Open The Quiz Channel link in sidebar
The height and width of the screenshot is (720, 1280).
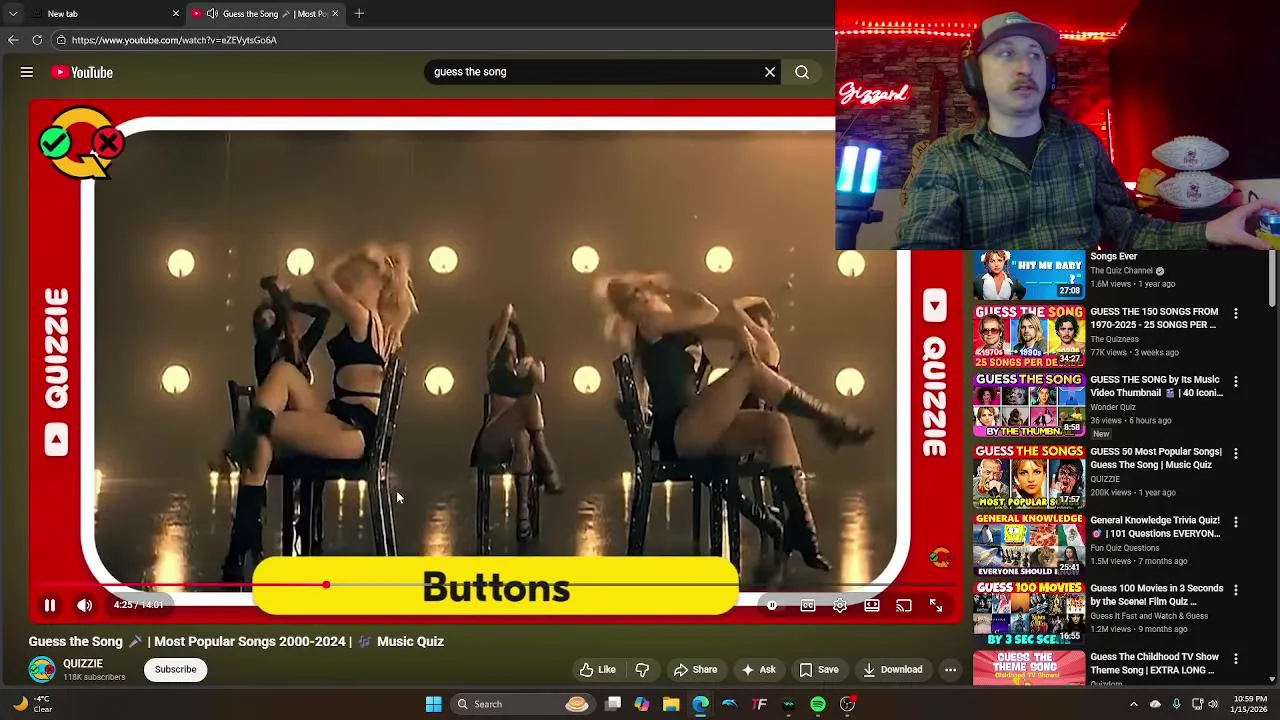click(x=1122, y=271)
